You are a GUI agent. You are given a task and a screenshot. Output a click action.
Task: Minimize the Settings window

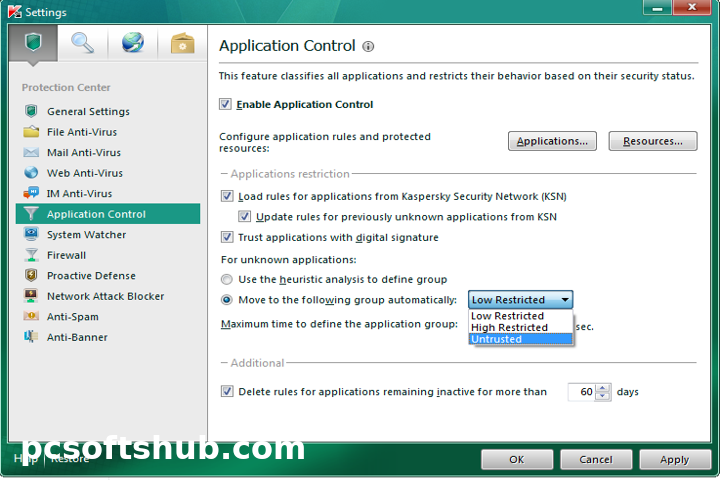pos(657,7)
